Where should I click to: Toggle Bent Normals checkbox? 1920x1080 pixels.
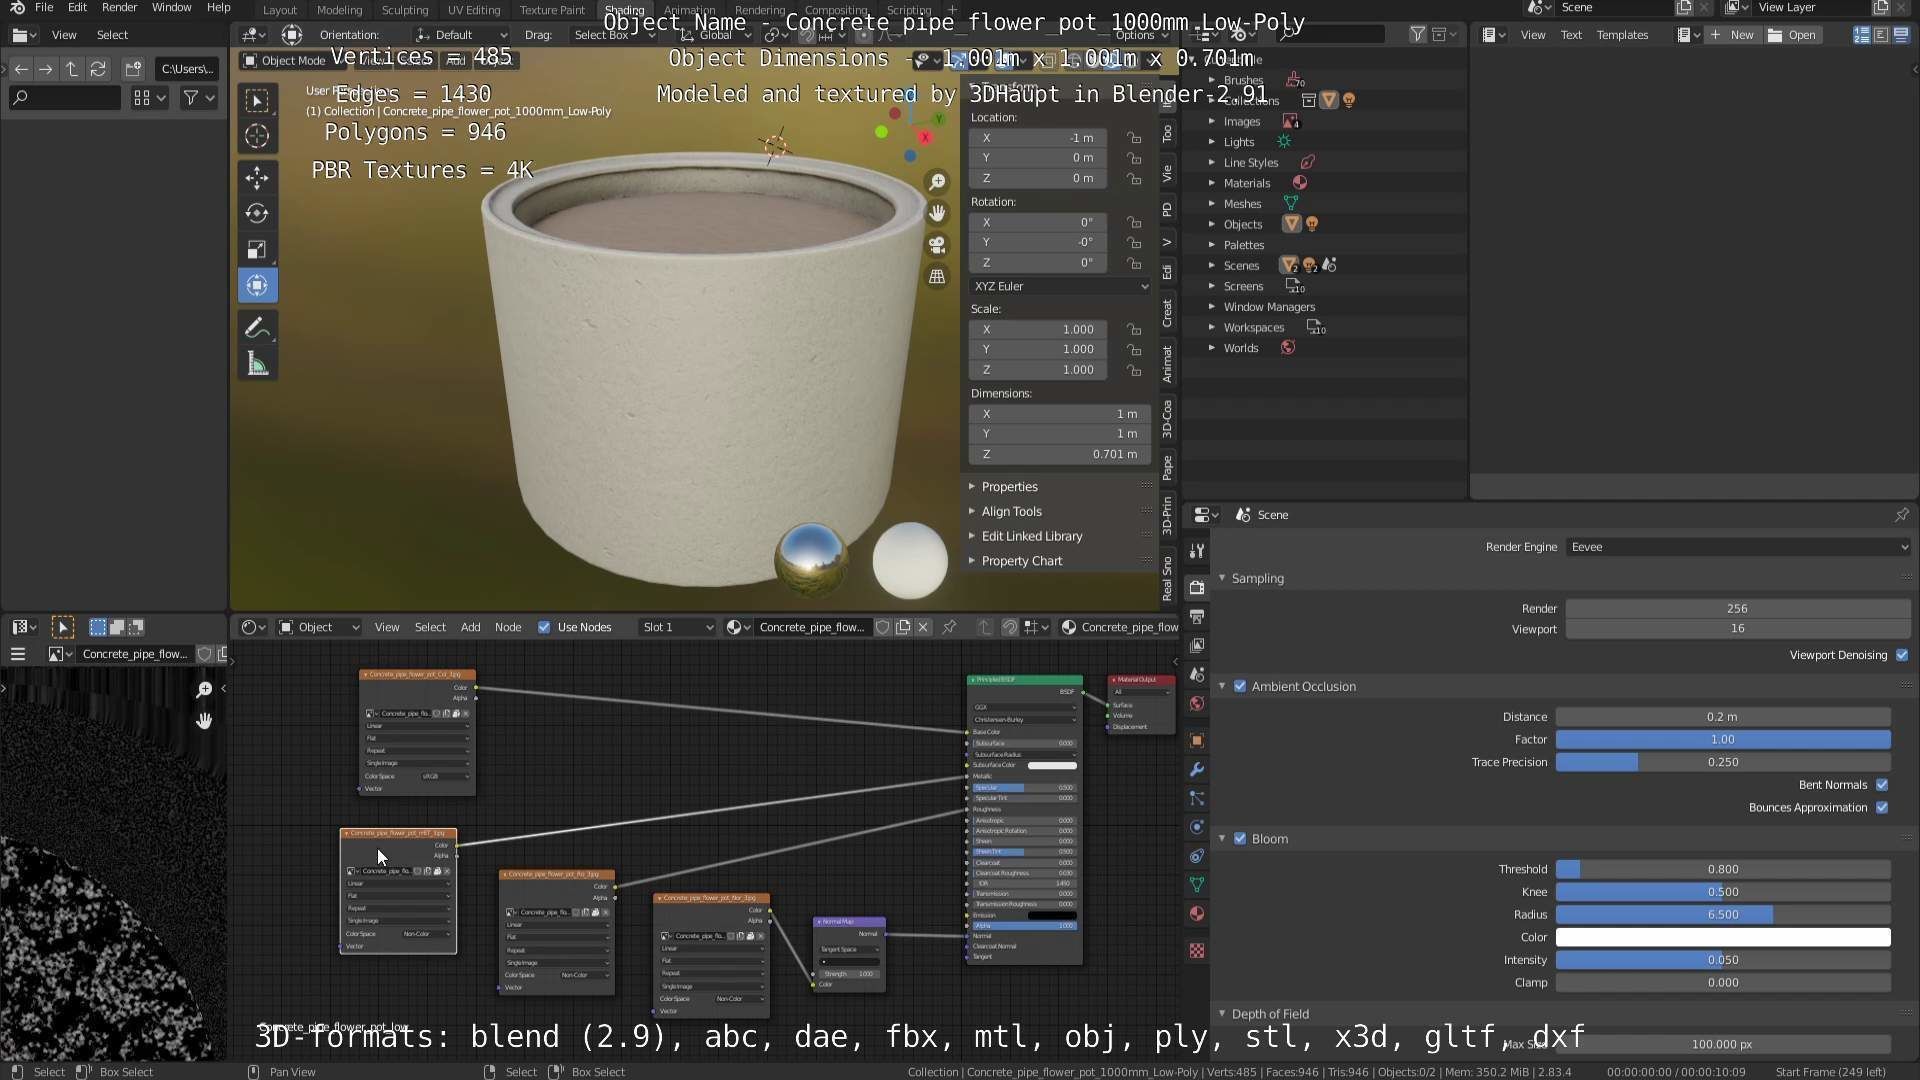click(x=1882, y=785)
